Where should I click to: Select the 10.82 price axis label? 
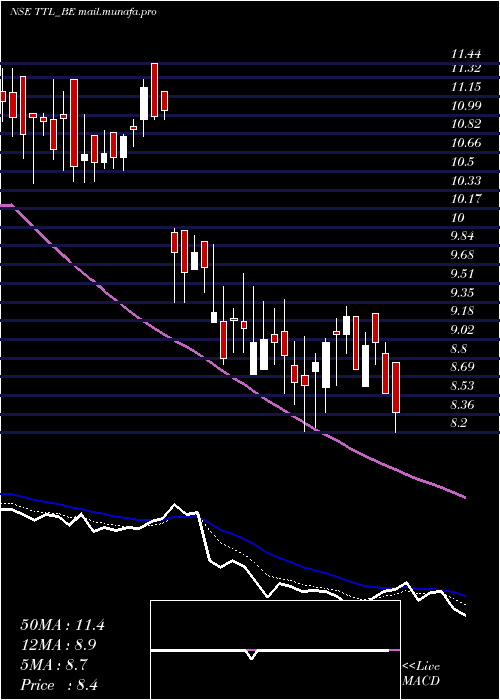tap(466, 124)
